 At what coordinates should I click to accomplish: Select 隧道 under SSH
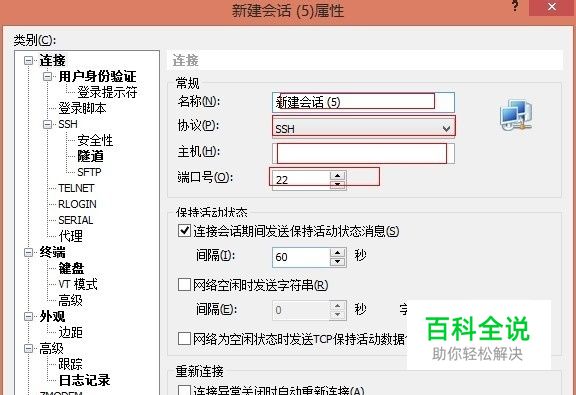click(90, 156)
